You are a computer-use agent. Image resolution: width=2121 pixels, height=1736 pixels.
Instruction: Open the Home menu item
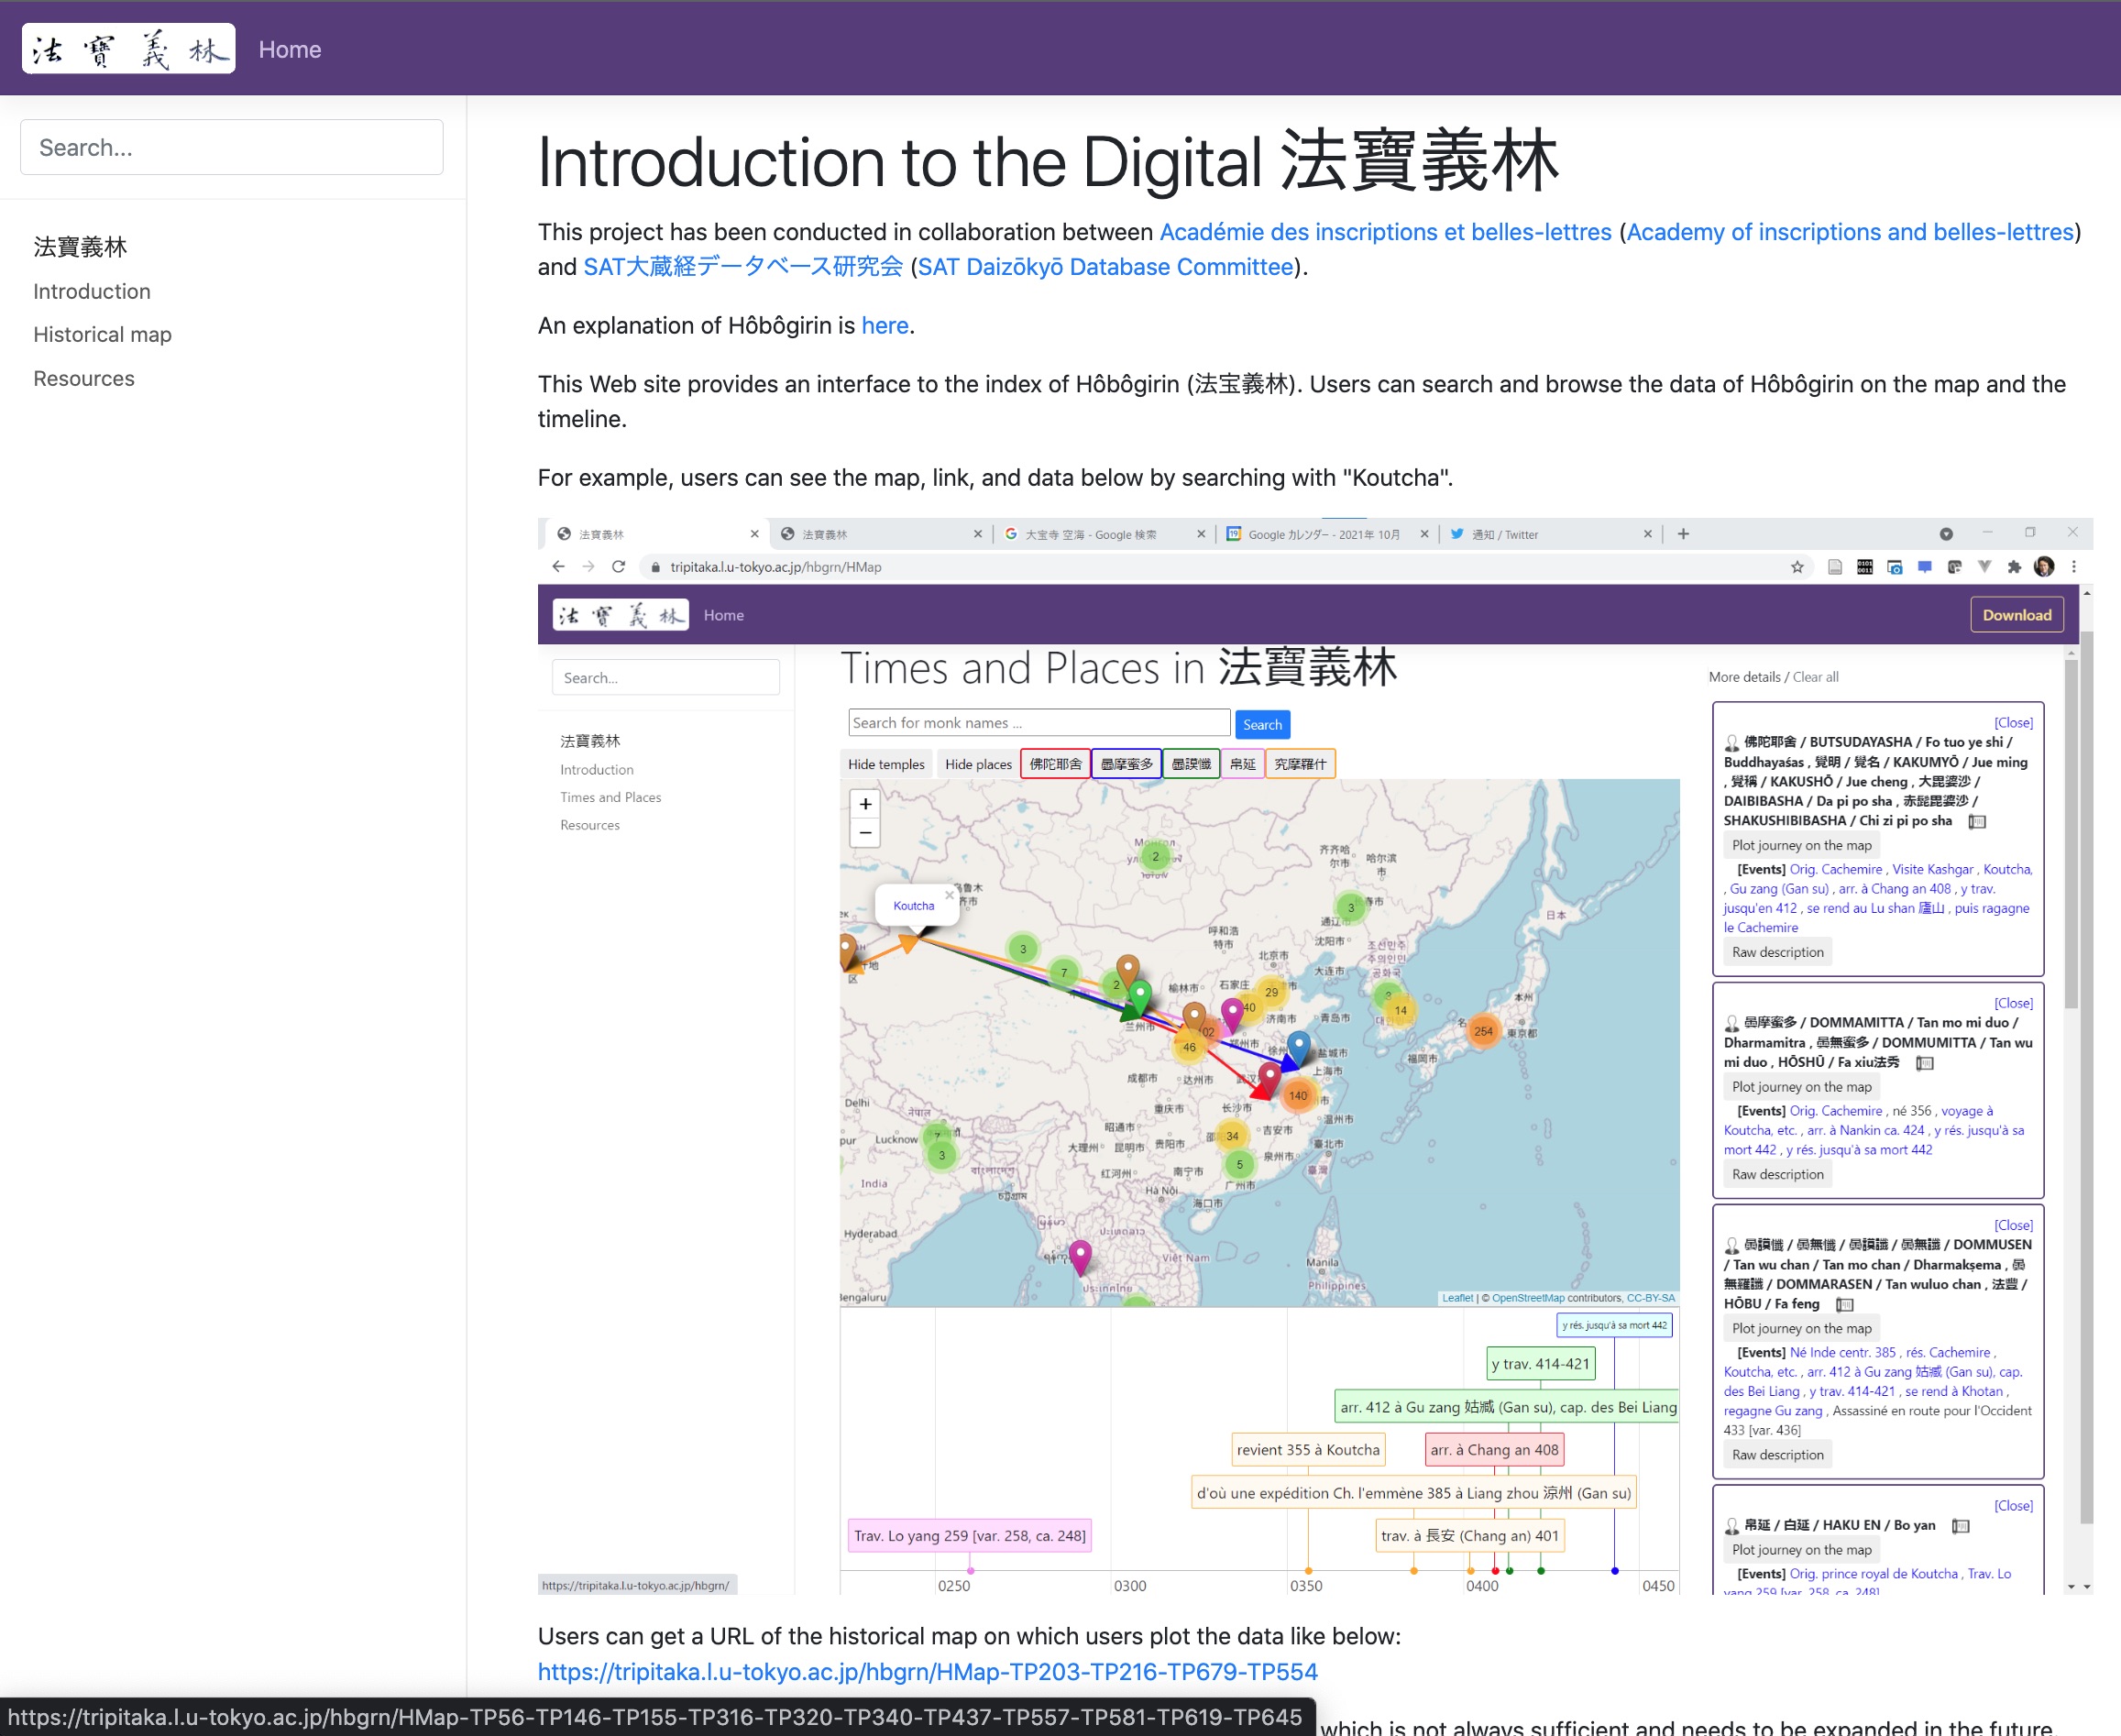(289, 49)
